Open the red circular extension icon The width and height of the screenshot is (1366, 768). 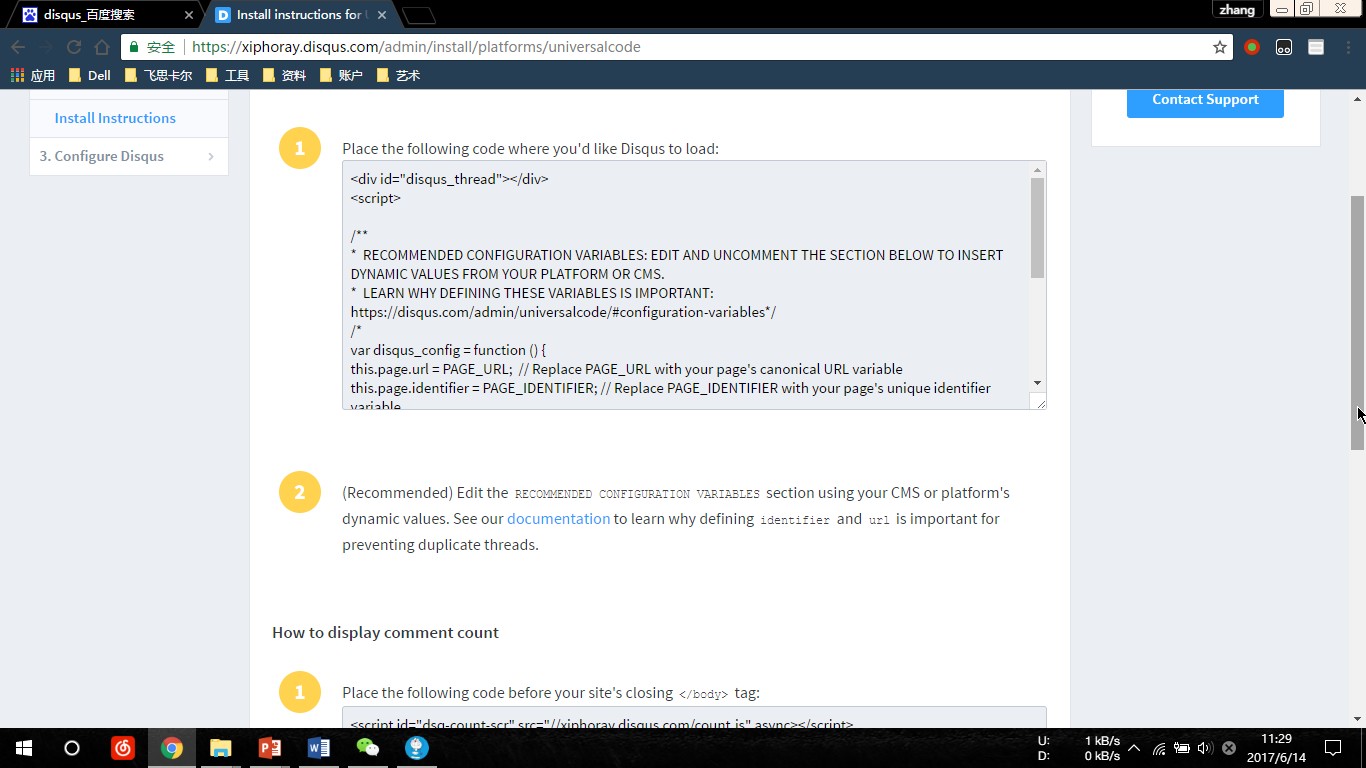tap(1252, 47)
